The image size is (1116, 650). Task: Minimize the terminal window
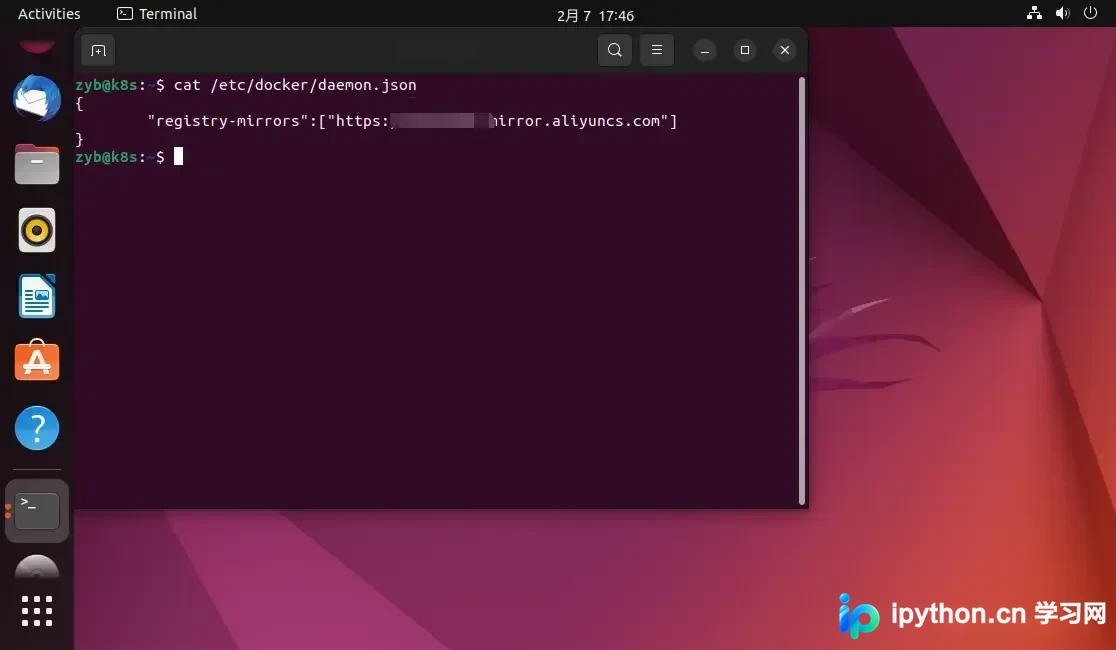(x=705, y=51)
